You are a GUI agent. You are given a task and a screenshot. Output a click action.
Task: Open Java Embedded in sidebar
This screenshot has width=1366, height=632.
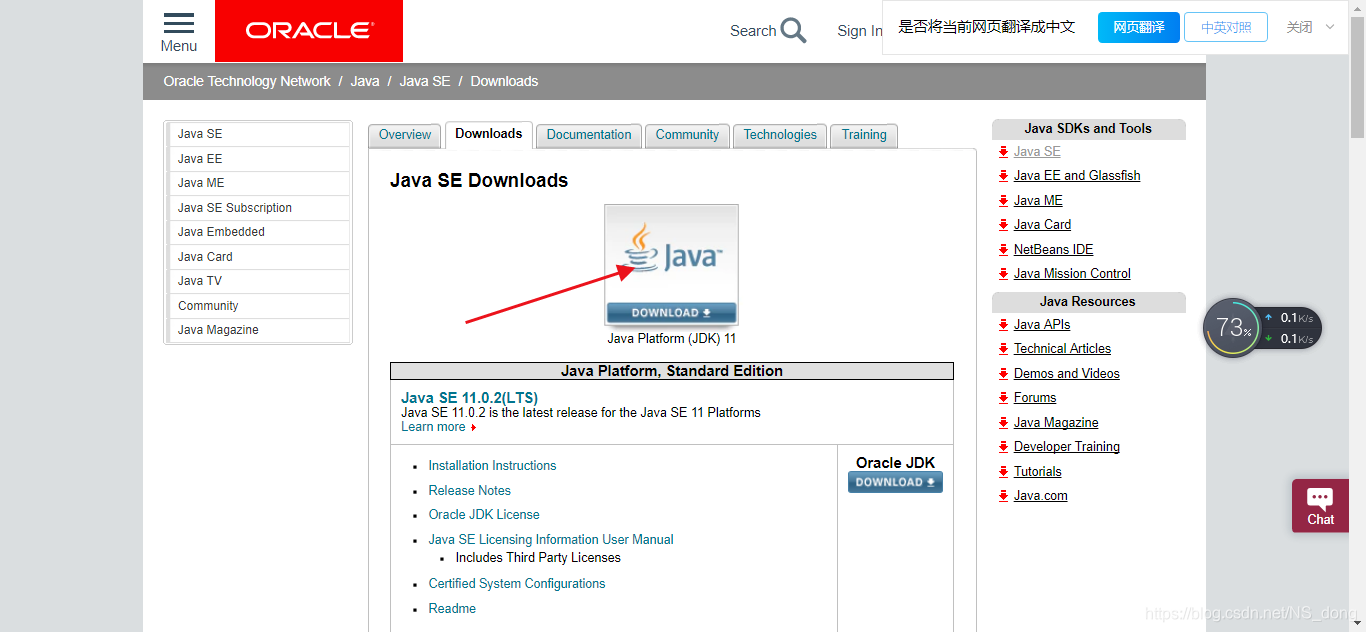click(x=259, y=232)
